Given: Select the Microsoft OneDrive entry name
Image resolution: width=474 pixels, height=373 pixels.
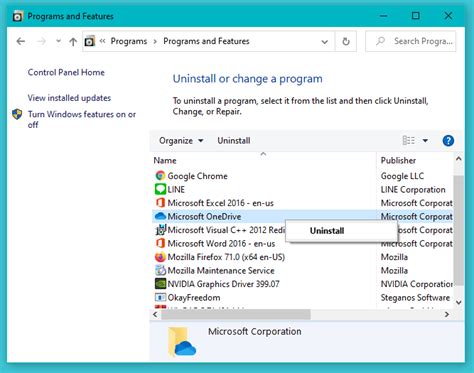Looking at the screenshot, I should pos(204,217).
